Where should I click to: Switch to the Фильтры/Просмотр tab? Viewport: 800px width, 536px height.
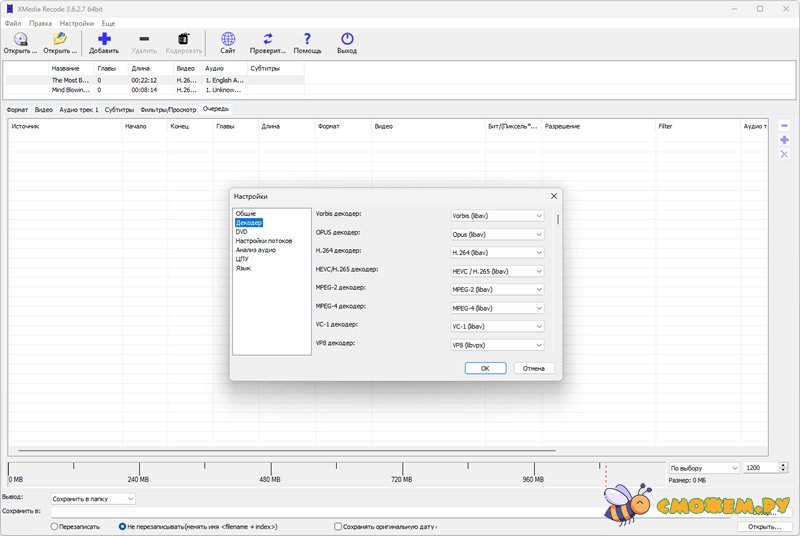coord(168,109)
